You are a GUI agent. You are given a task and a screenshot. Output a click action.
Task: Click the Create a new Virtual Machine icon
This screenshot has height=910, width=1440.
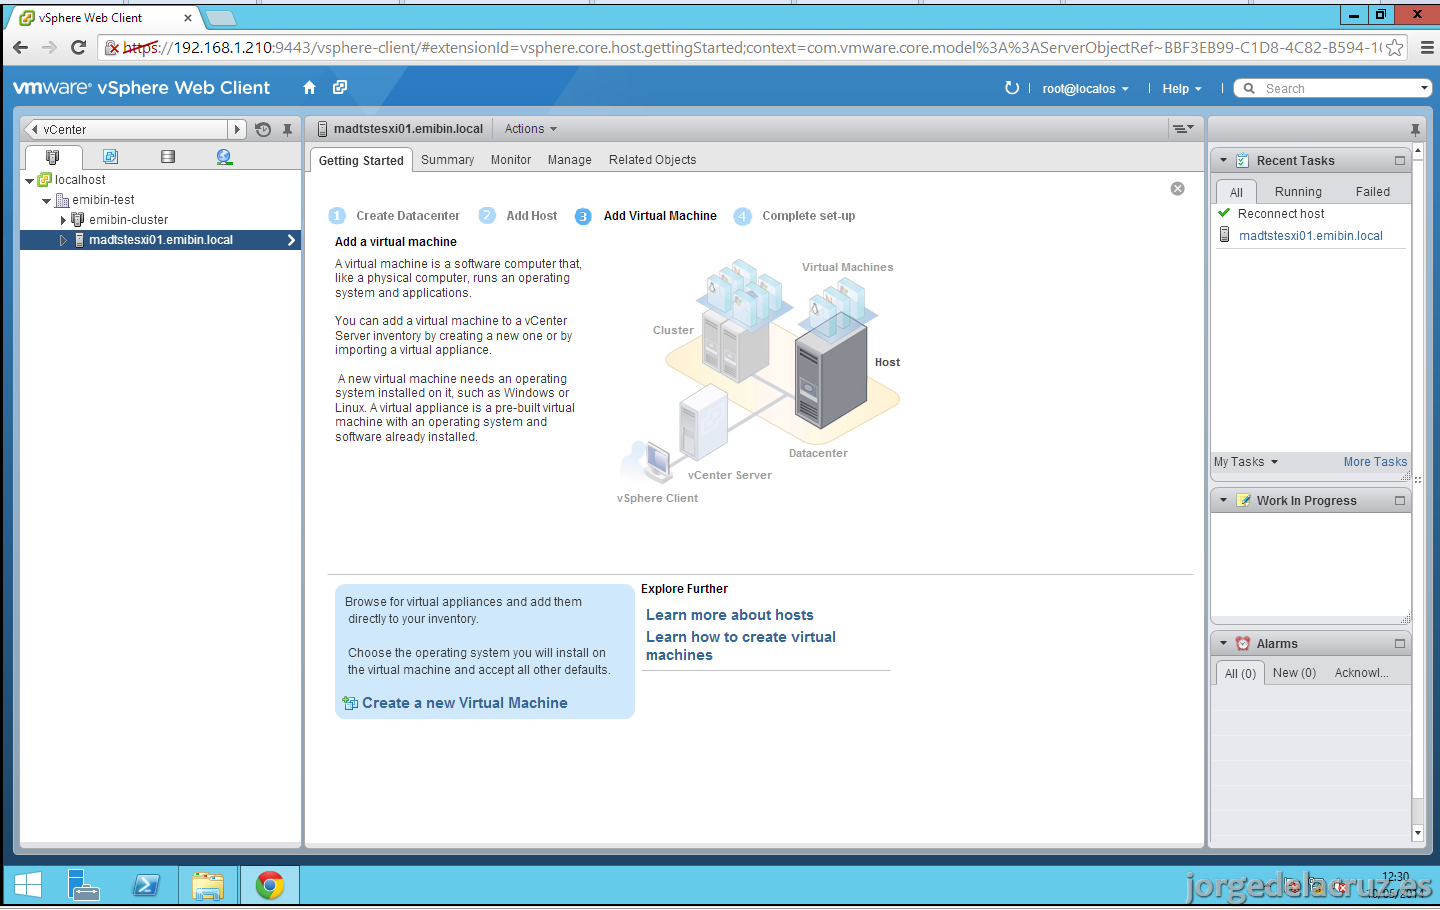[350, 704]
